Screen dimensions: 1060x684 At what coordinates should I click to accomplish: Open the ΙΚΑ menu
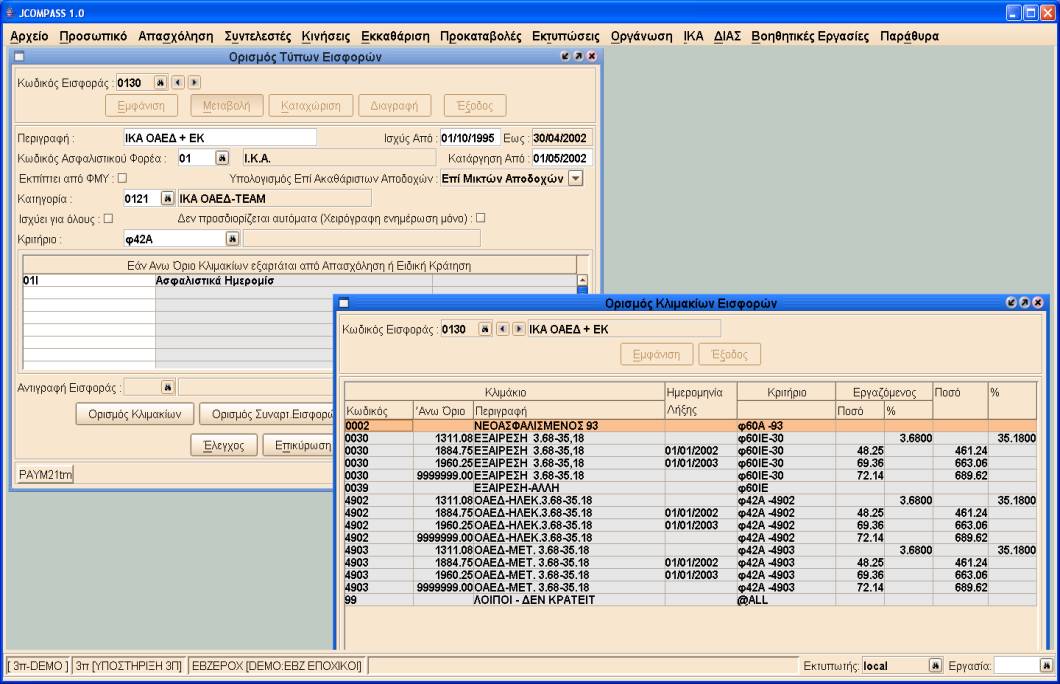(x=694, y=36)
